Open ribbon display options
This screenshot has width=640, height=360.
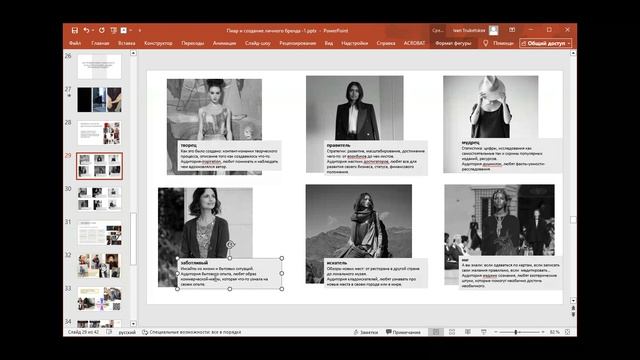tap(512, 30)
